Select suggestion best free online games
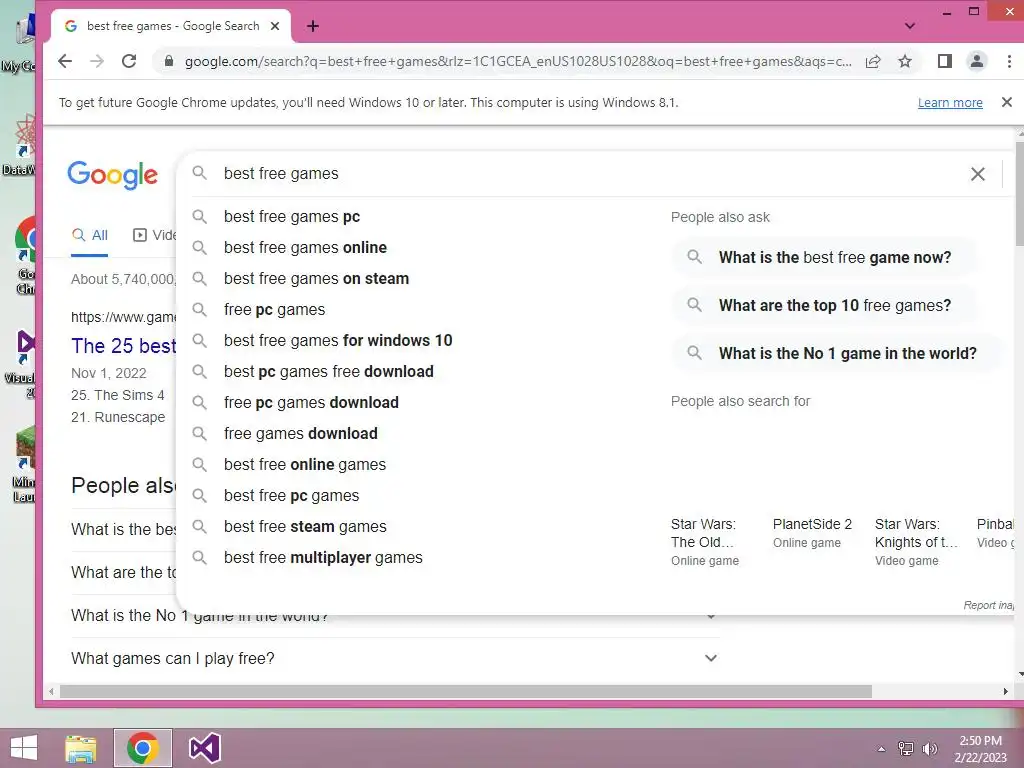The width and height of the screenshot is (1024, 768). click(x=305, y=465)
